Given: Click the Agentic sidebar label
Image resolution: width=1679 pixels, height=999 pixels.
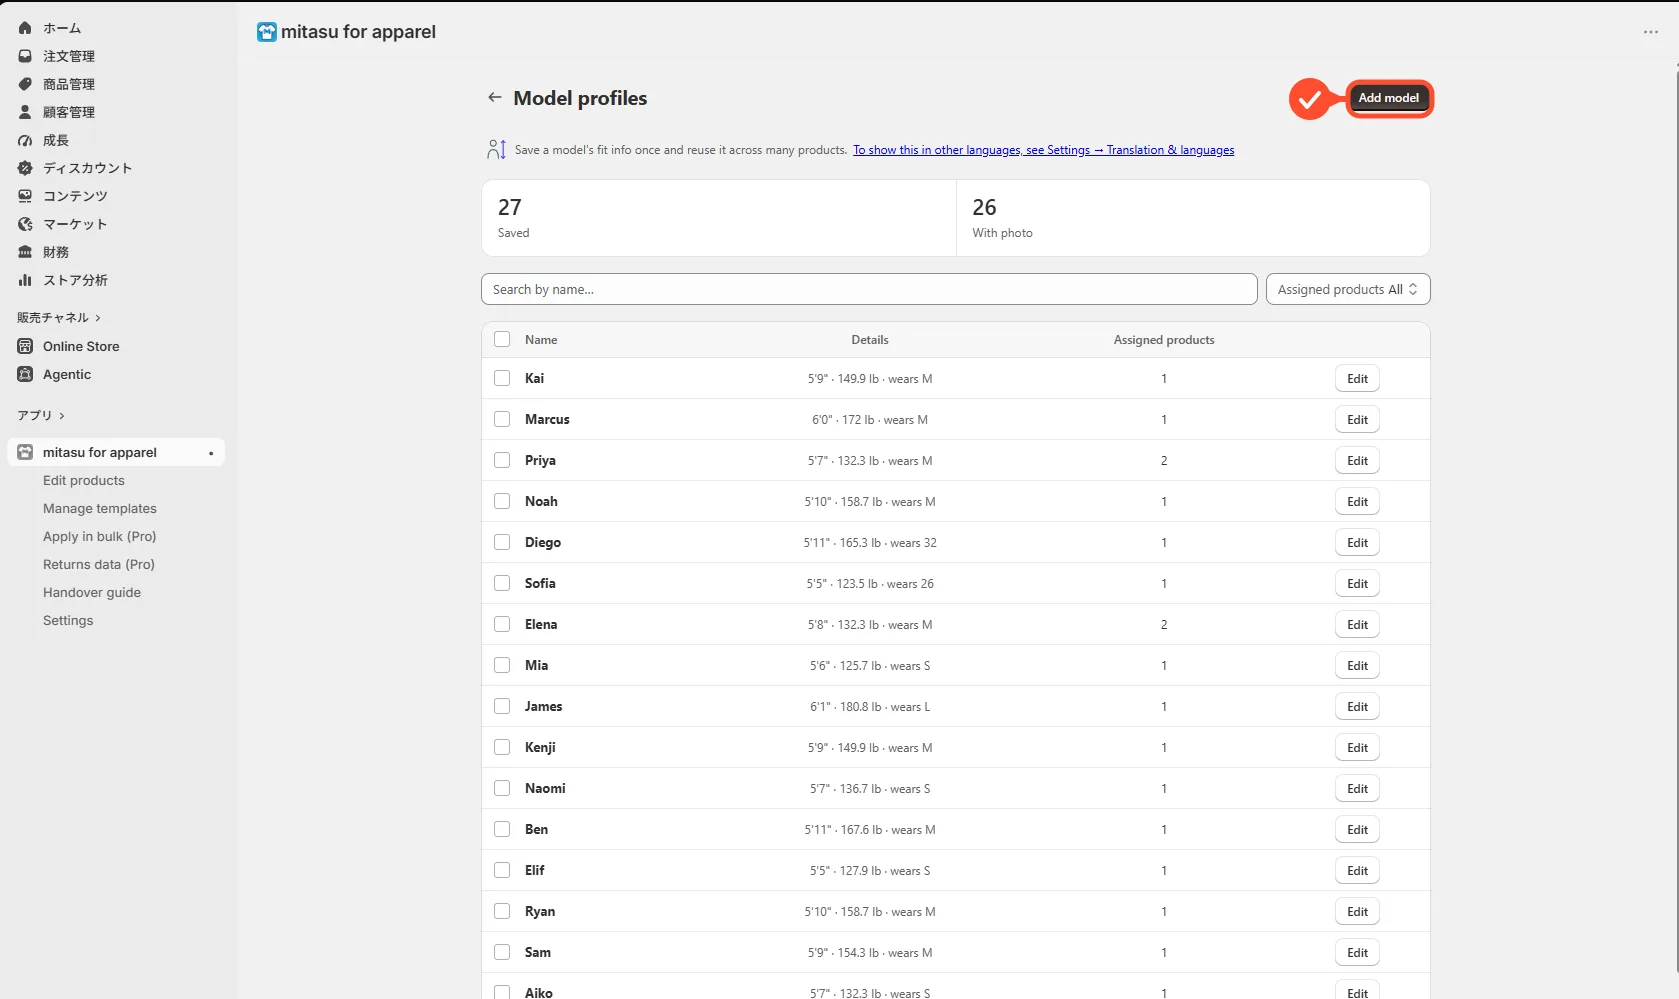Looking at the screenshot, I should pos(67,374).
